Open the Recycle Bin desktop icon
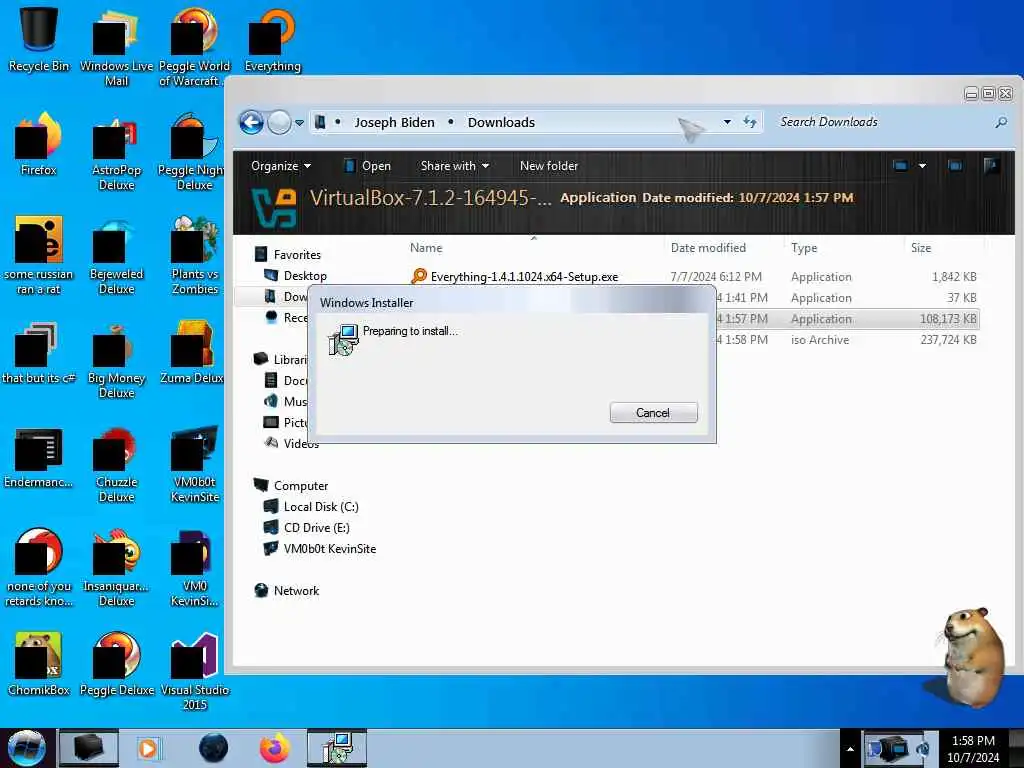 pyautogui.click(x=39, y=39)
